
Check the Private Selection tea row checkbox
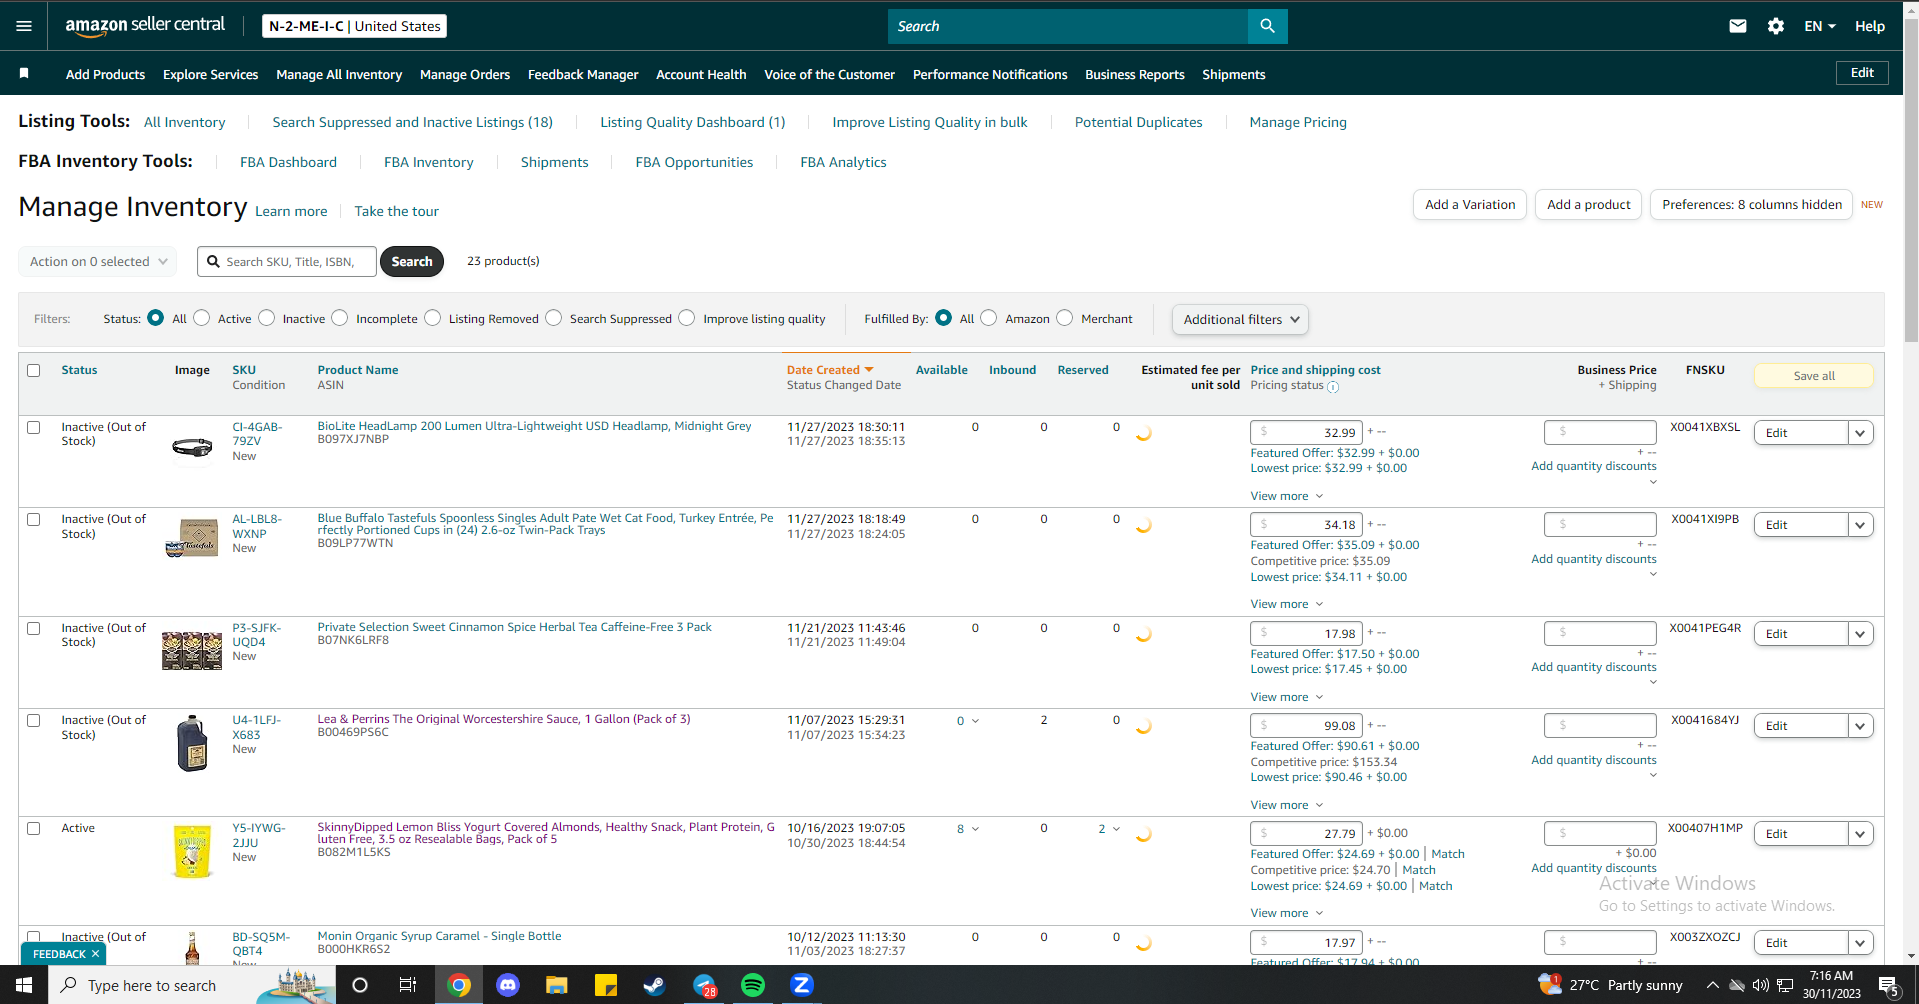point(34,628)
